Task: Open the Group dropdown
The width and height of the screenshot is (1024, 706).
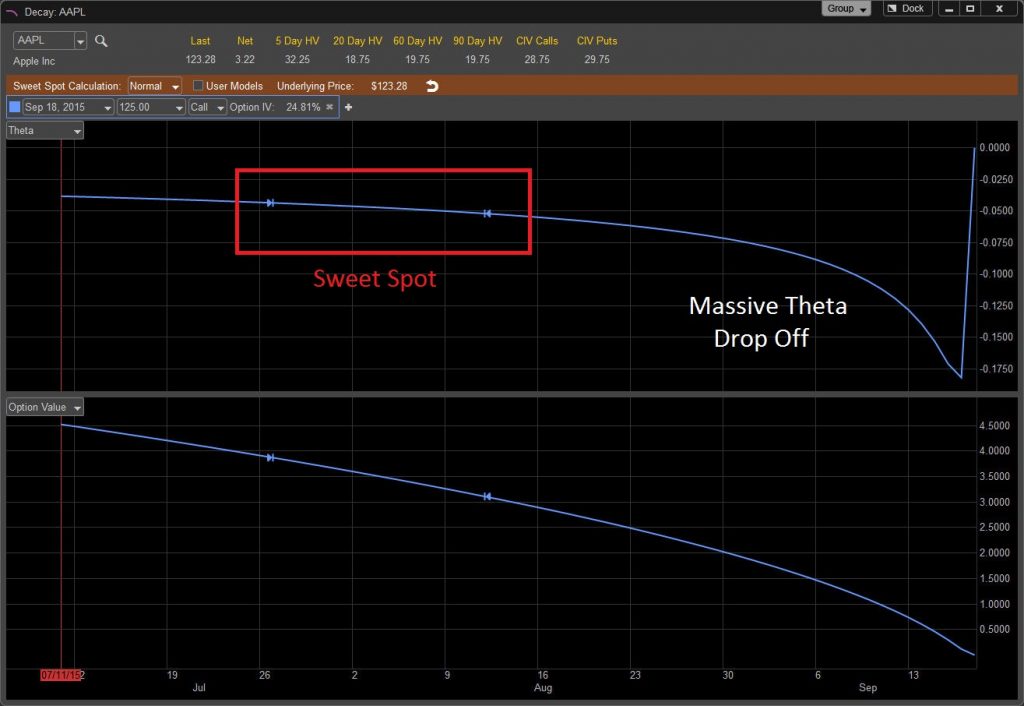Action: (x=846, y=8)
